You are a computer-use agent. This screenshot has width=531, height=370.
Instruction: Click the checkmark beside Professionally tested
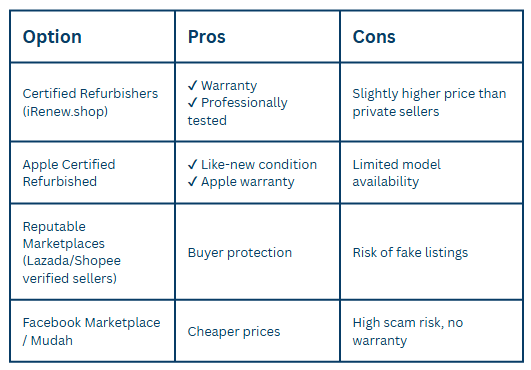click(192, 102)
